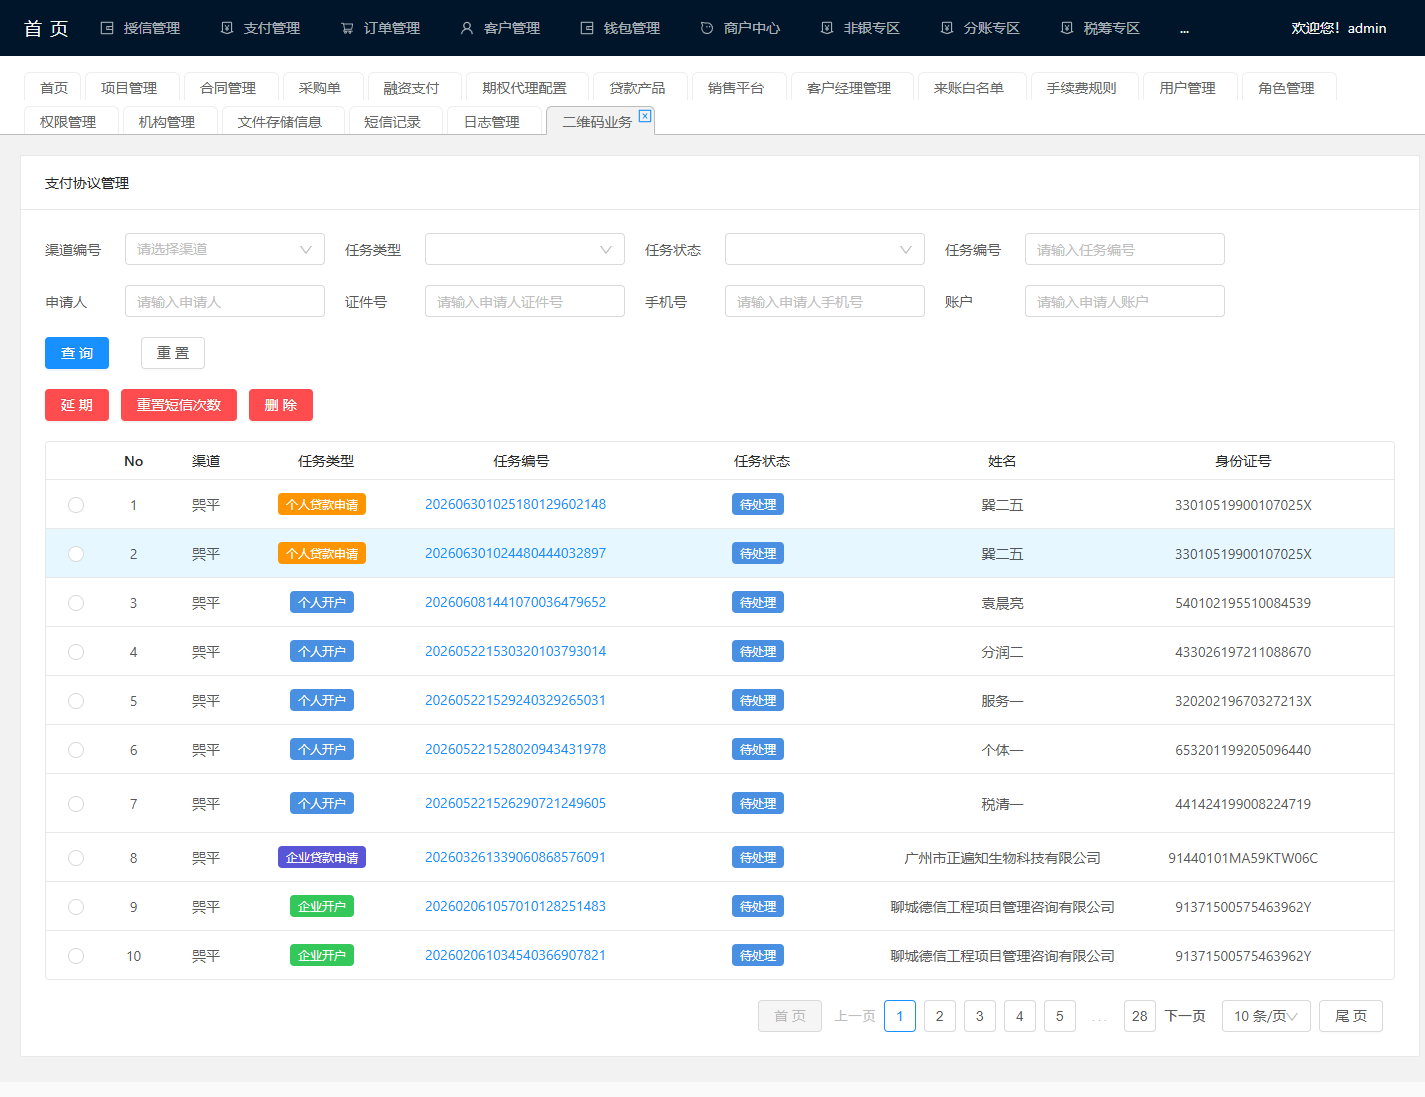Switch to the 项目管理 tab
This screenshot has width=1425, height=1097.
(x=129, y=88)
